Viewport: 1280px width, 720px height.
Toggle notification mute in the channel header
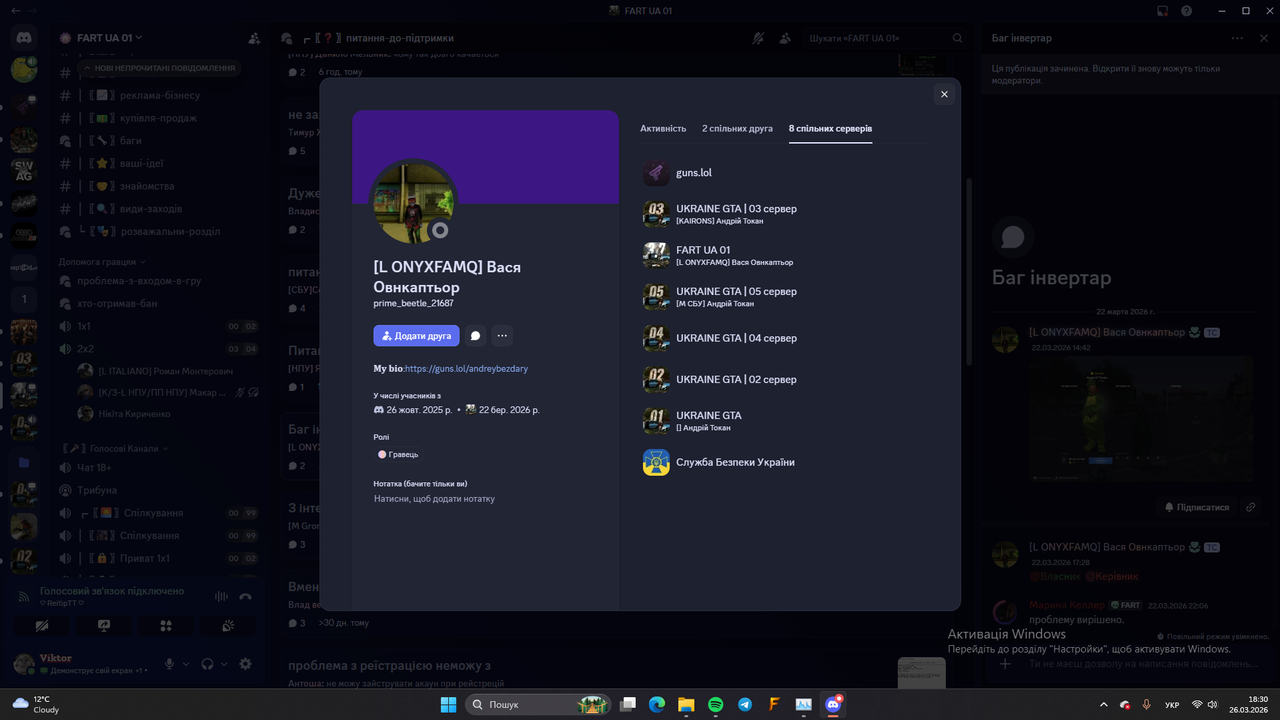[759, 38]
